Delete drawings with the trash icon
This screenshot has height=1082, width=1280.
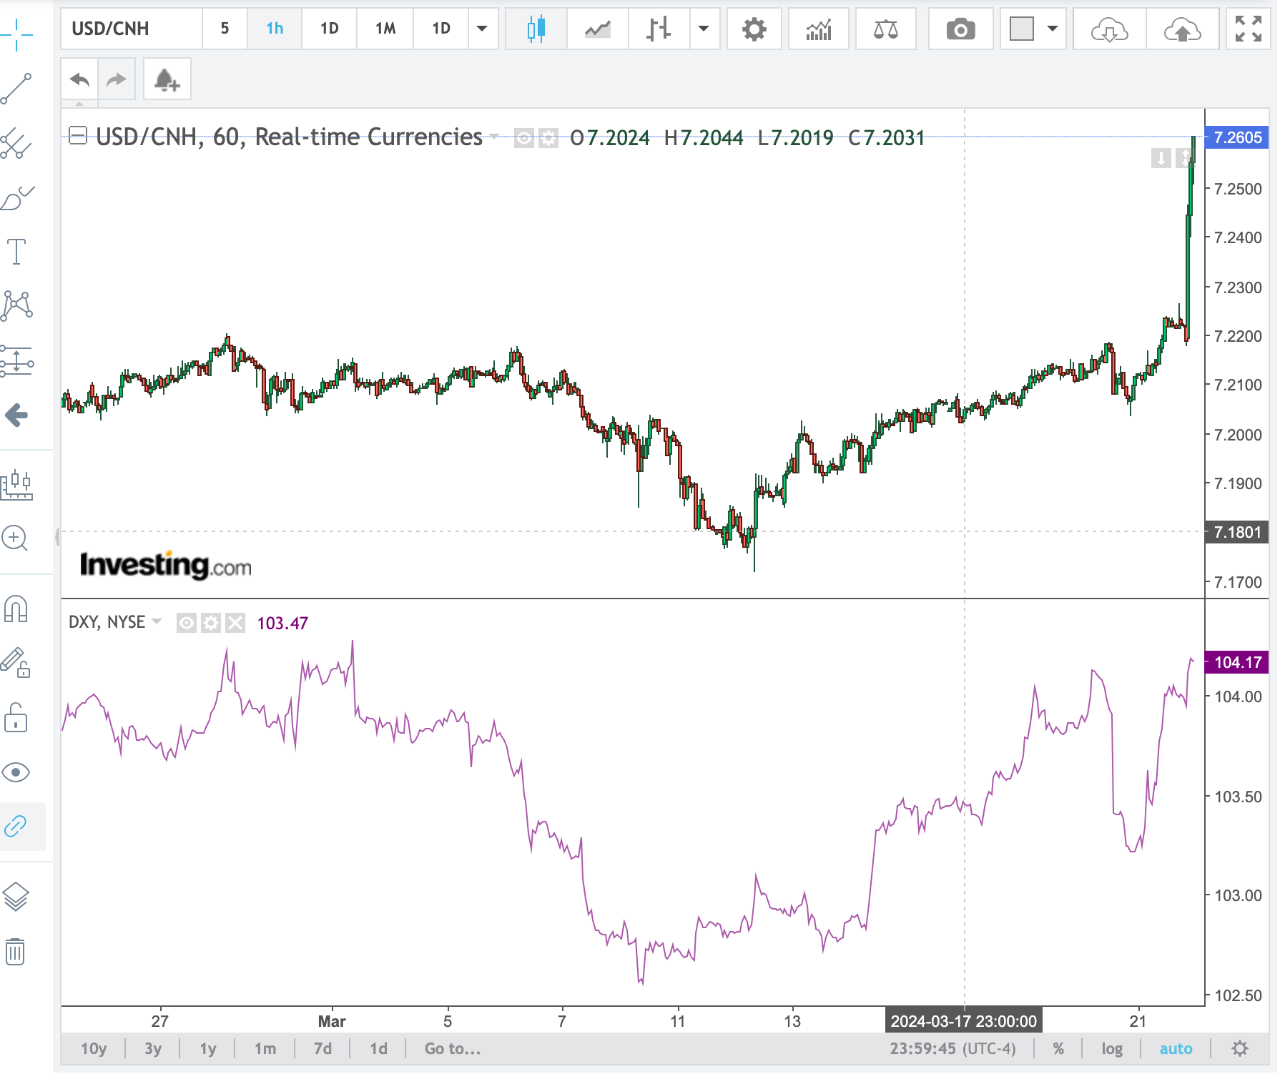click(15, 951)
